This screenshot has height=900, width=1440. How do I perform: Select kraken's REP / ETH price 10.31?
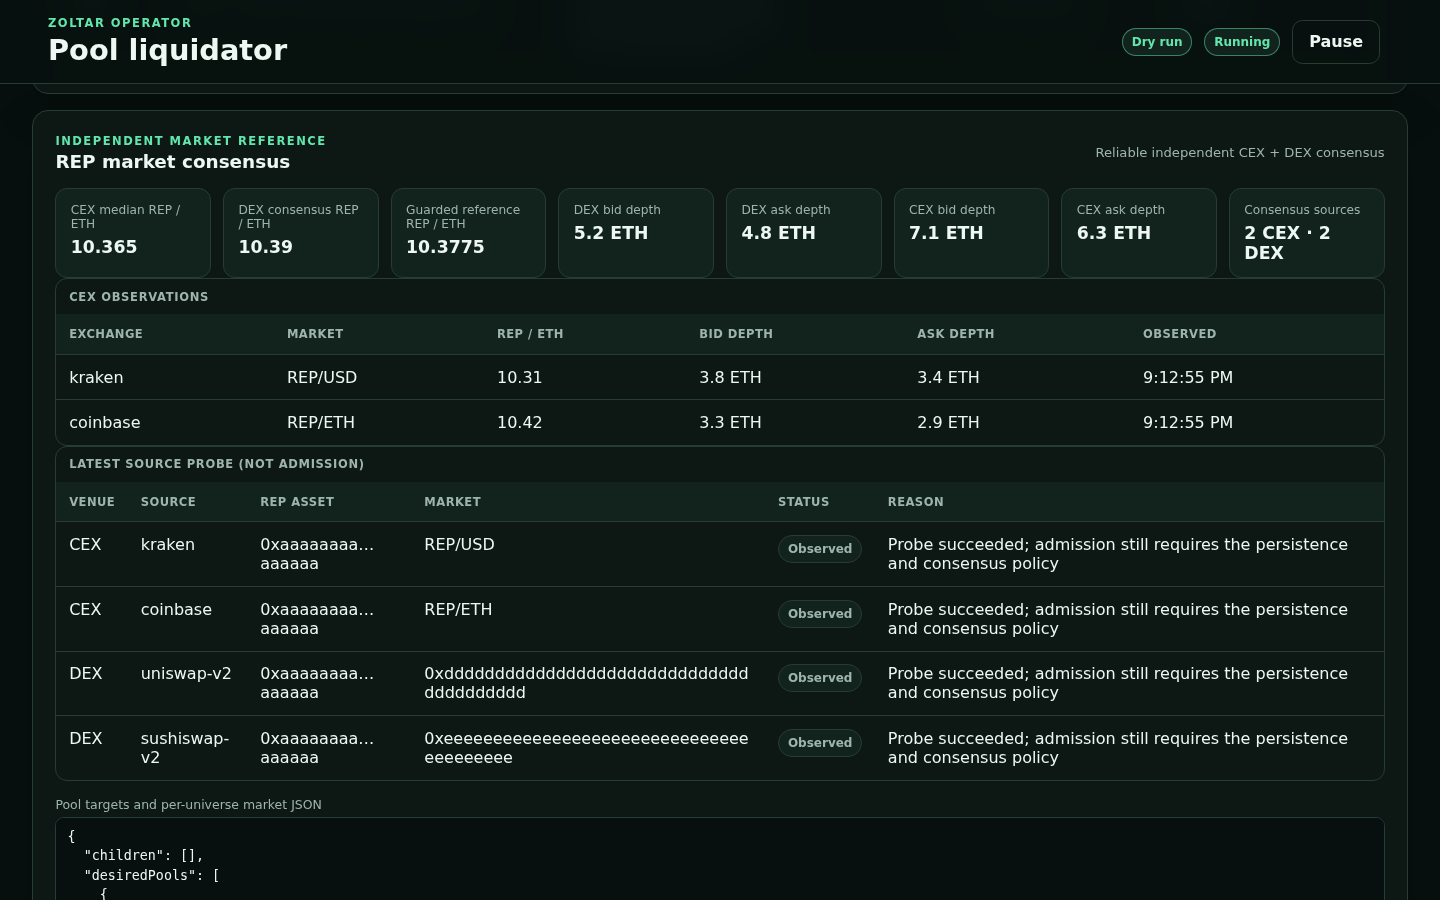click(519, 378)
